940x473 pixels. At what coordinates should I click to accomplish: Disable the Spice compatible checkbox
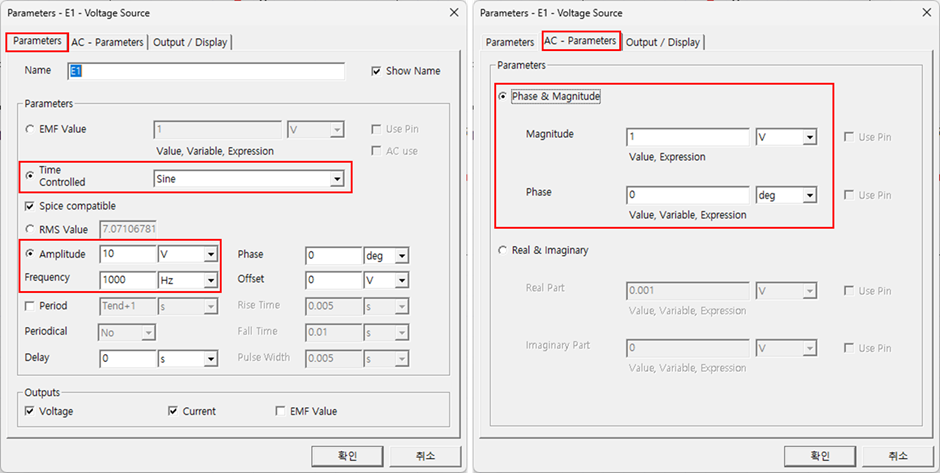coord(30,206)
